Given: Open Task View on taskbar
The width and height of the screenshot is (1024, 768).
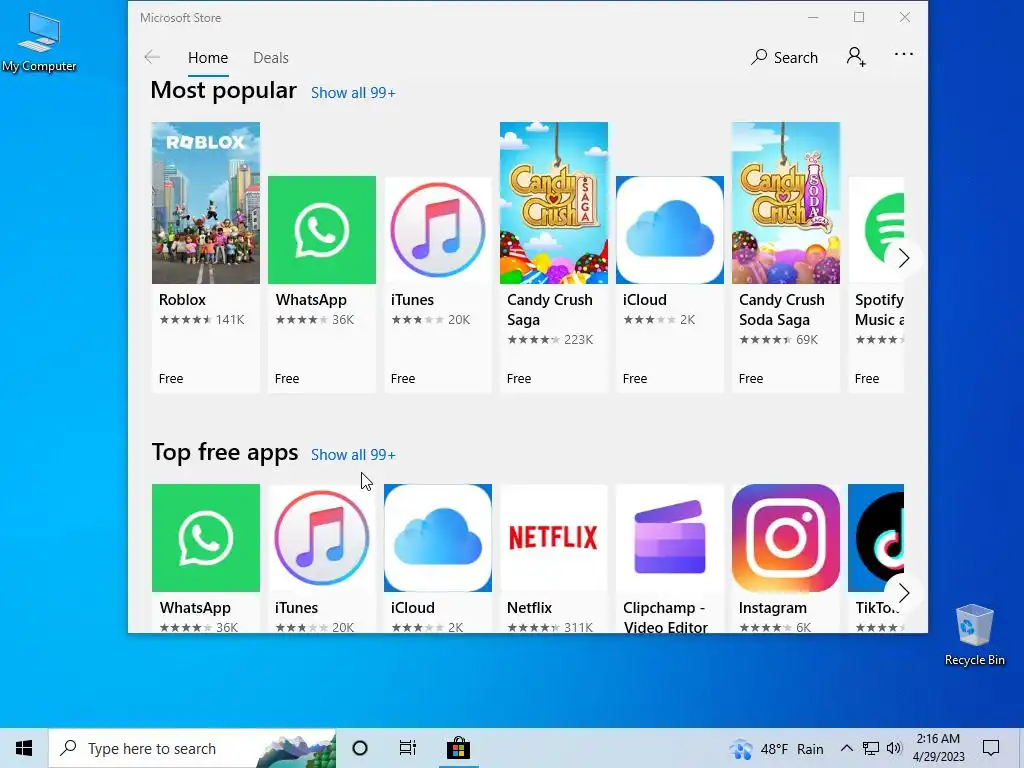Looking at the screenshot, I should click(408, 748).
